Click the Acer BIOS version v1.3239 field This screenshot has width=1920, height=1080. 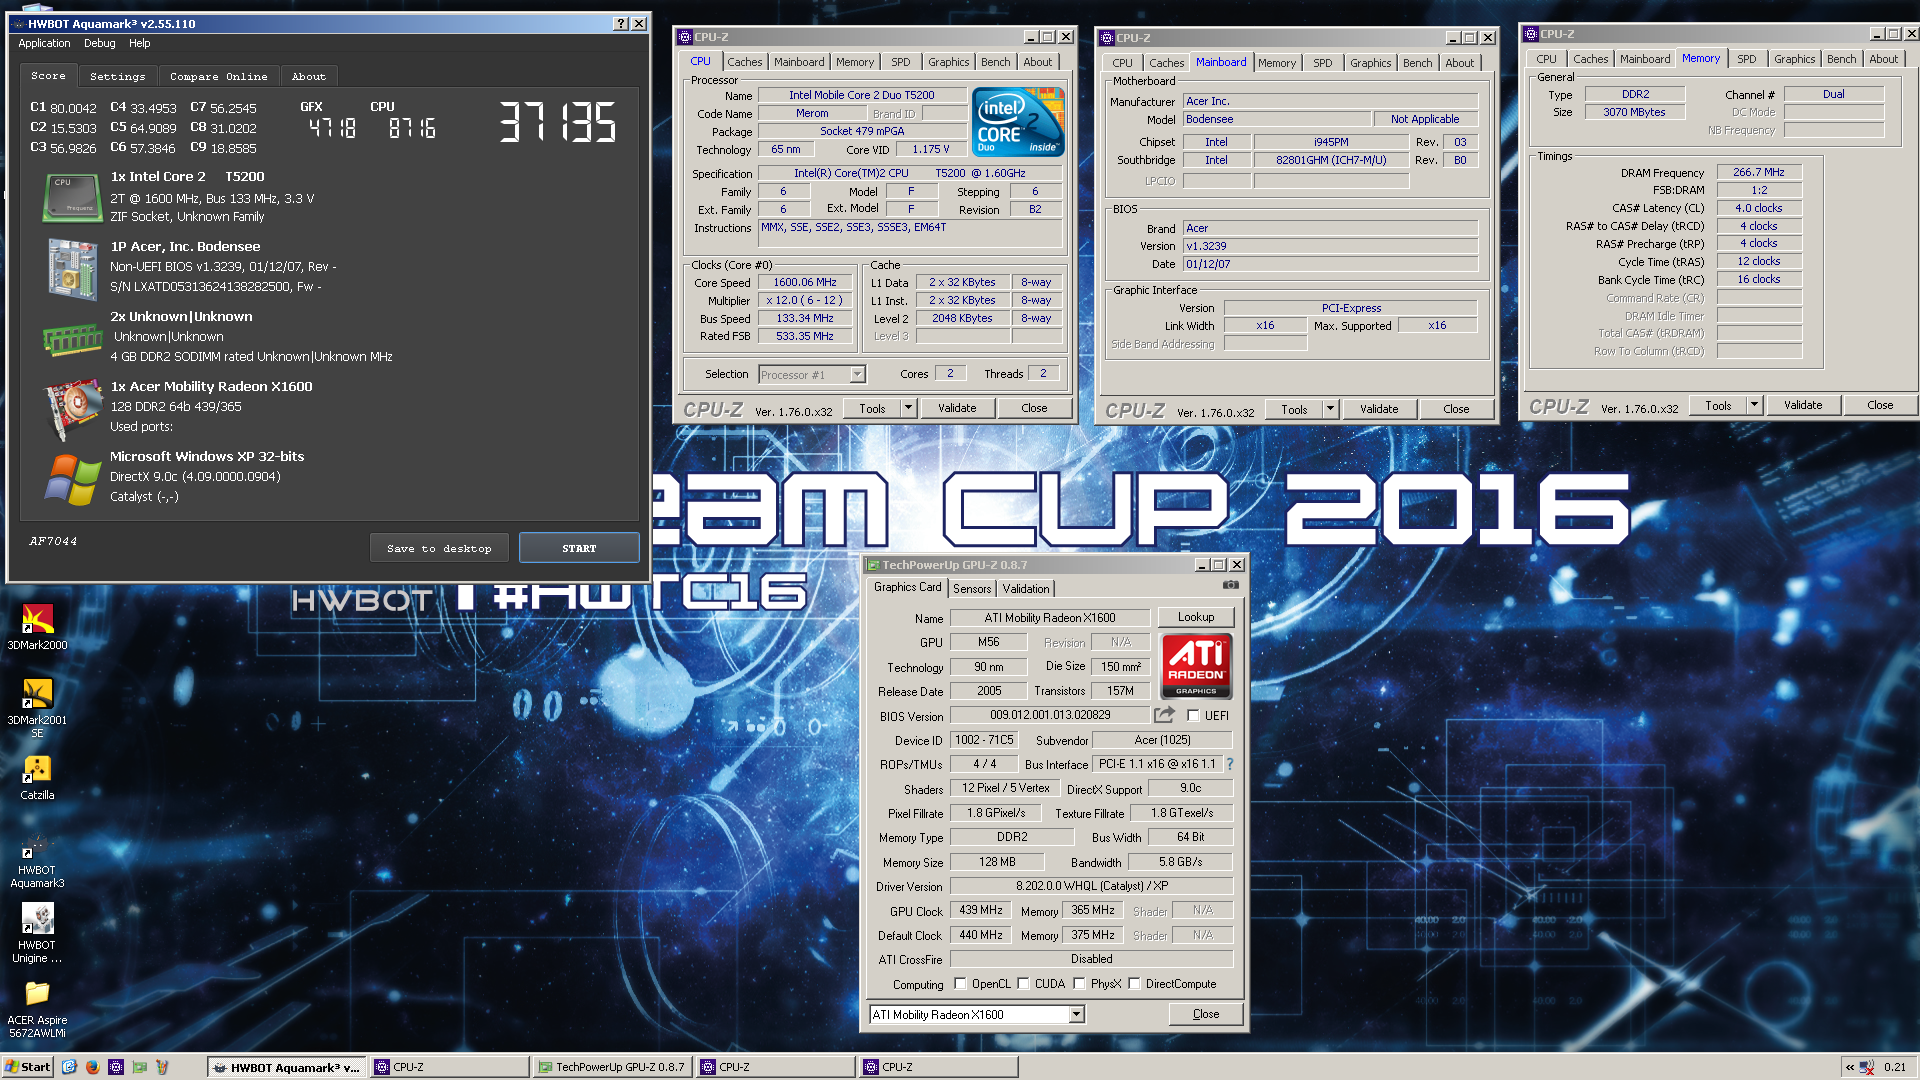[1330, 246]
